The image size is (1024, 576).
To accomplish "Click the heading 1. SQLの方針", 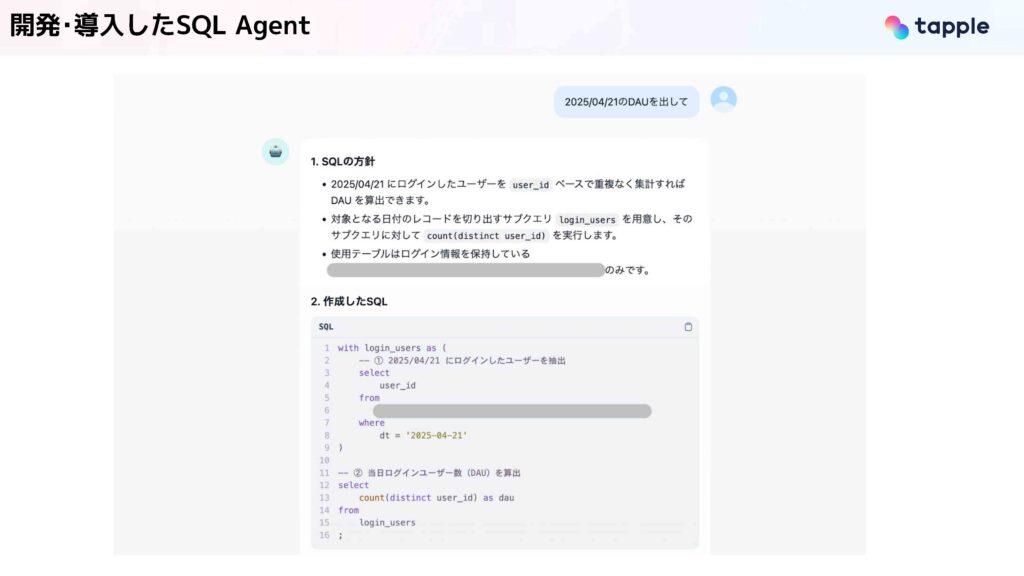I will tap(343, 161).
